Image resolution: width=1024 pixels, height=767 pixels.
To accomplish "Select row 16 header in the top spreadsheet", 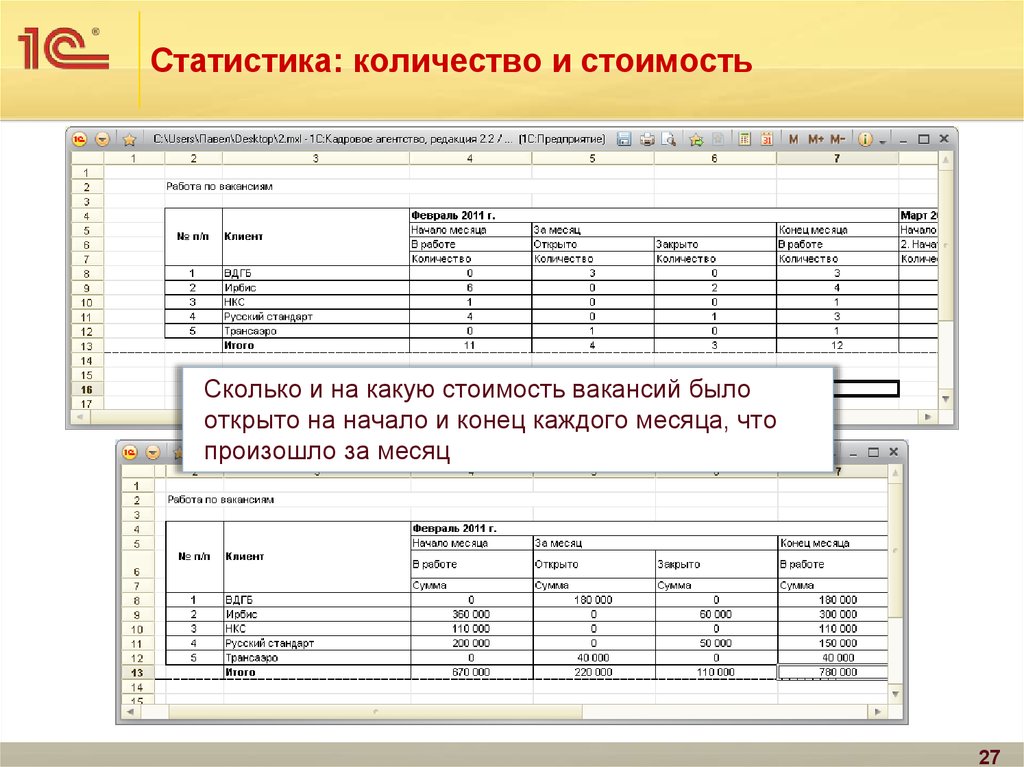I will click(x=86, y=389).
